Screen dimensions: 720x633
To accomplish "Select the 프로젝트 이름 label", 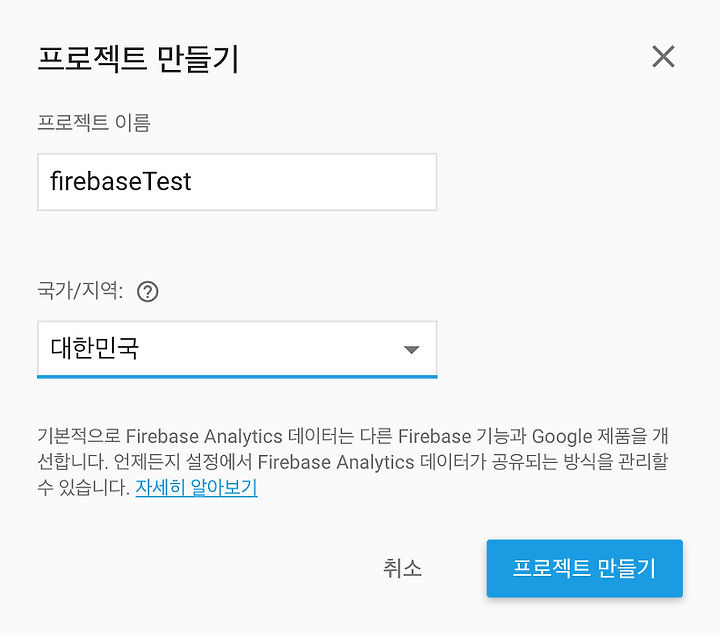I will (x=94, y=123).
